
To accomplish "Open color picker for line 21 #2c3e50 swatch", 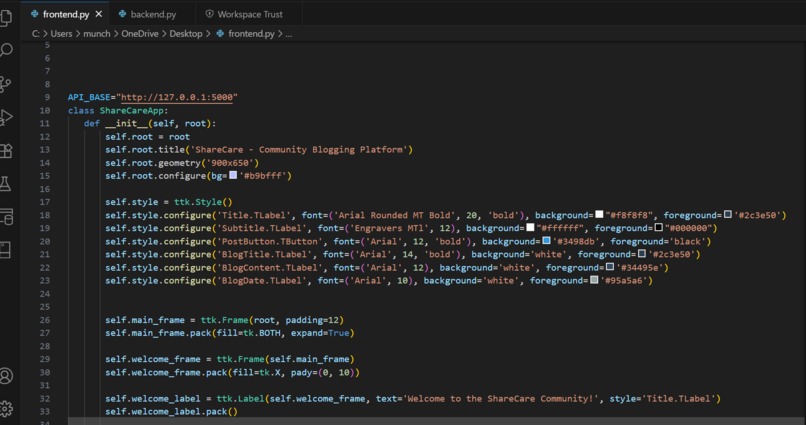I will [x=642, y=253].
